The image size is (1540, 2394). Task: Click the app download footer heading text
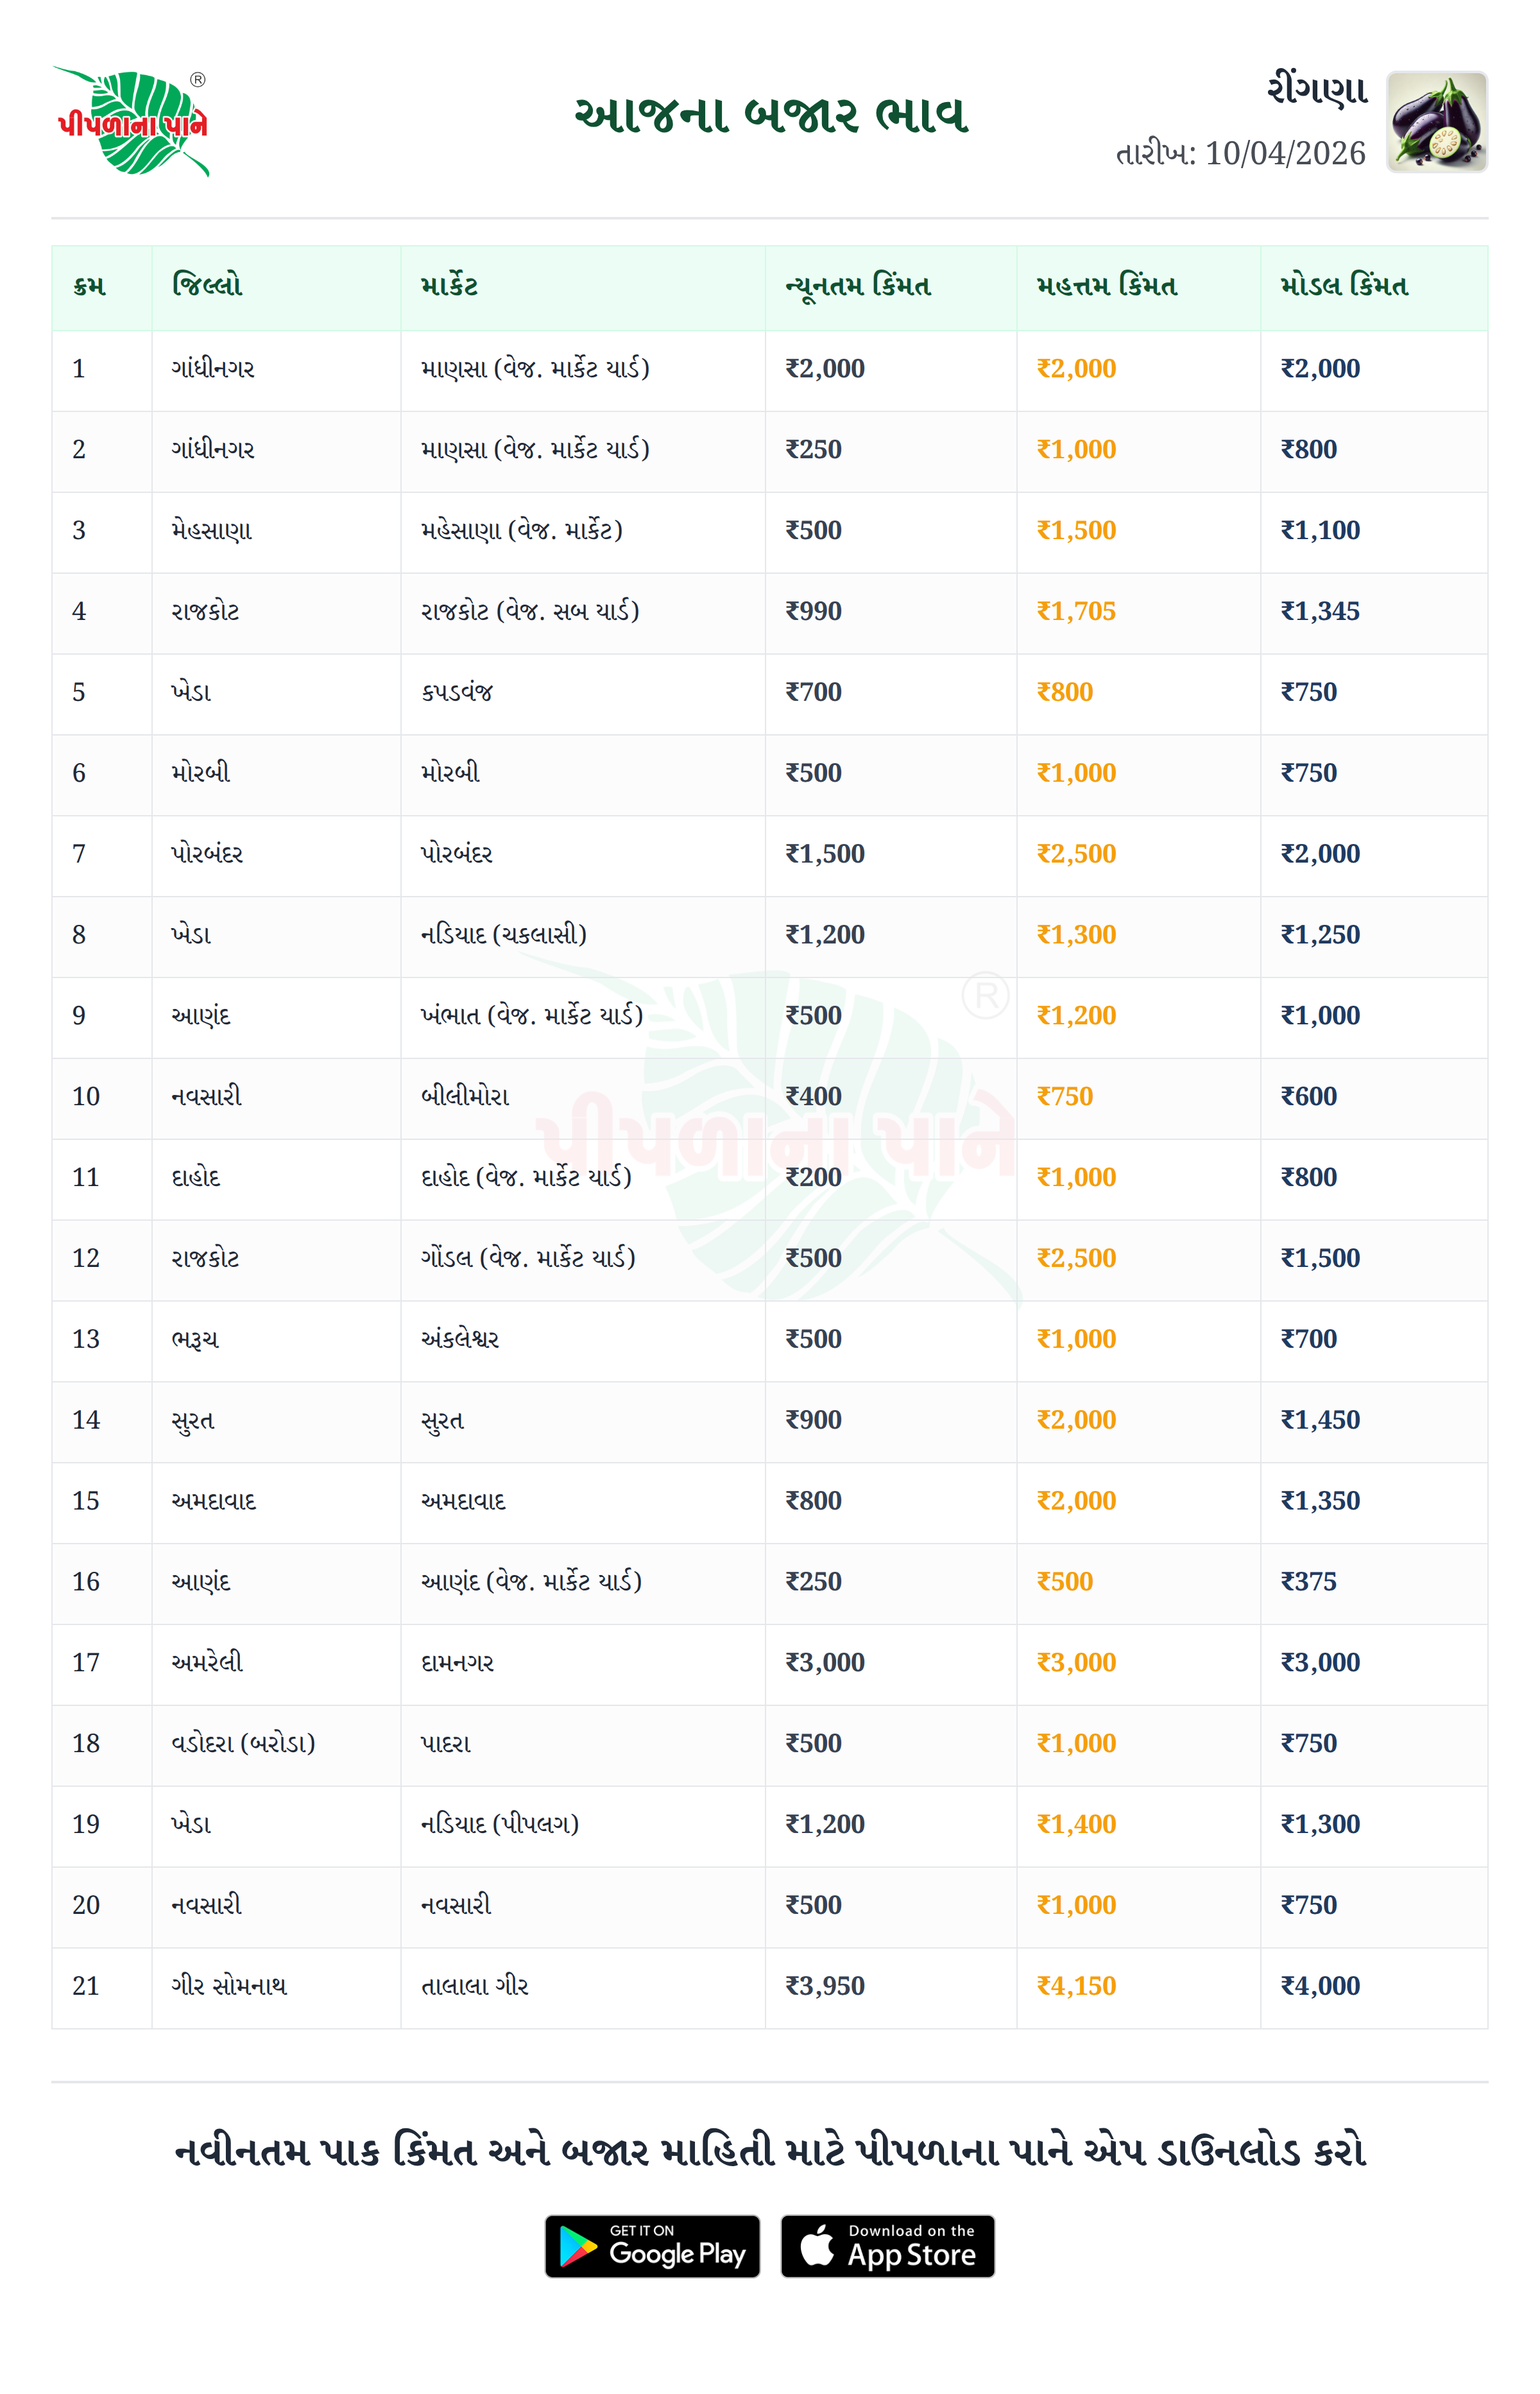click(x=770, y=2151)
